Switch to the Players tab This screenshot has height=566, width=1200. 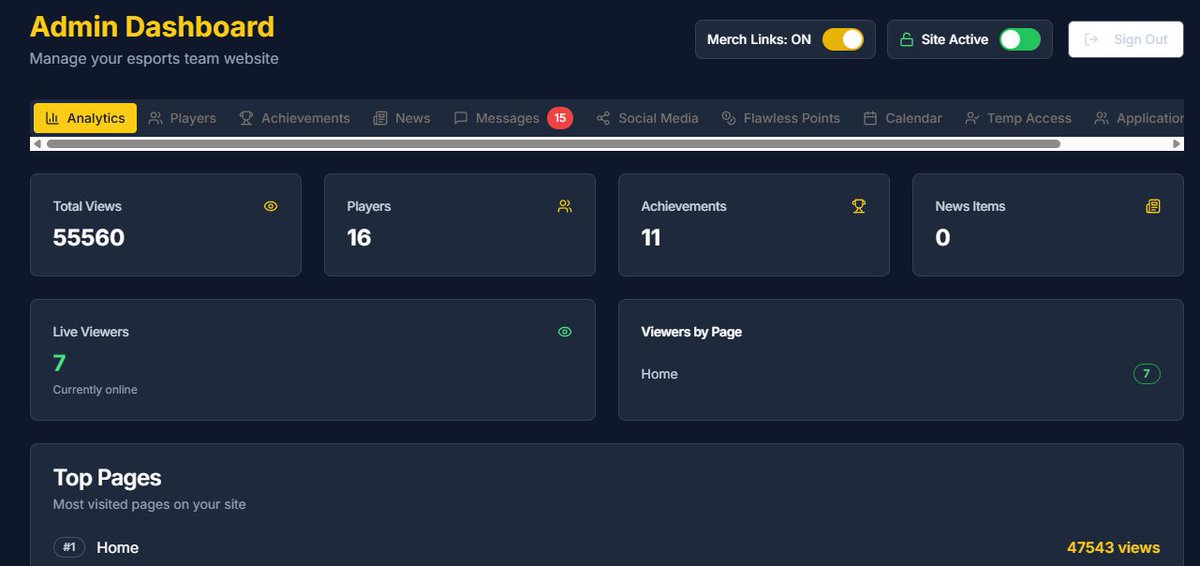click(182, 118)
